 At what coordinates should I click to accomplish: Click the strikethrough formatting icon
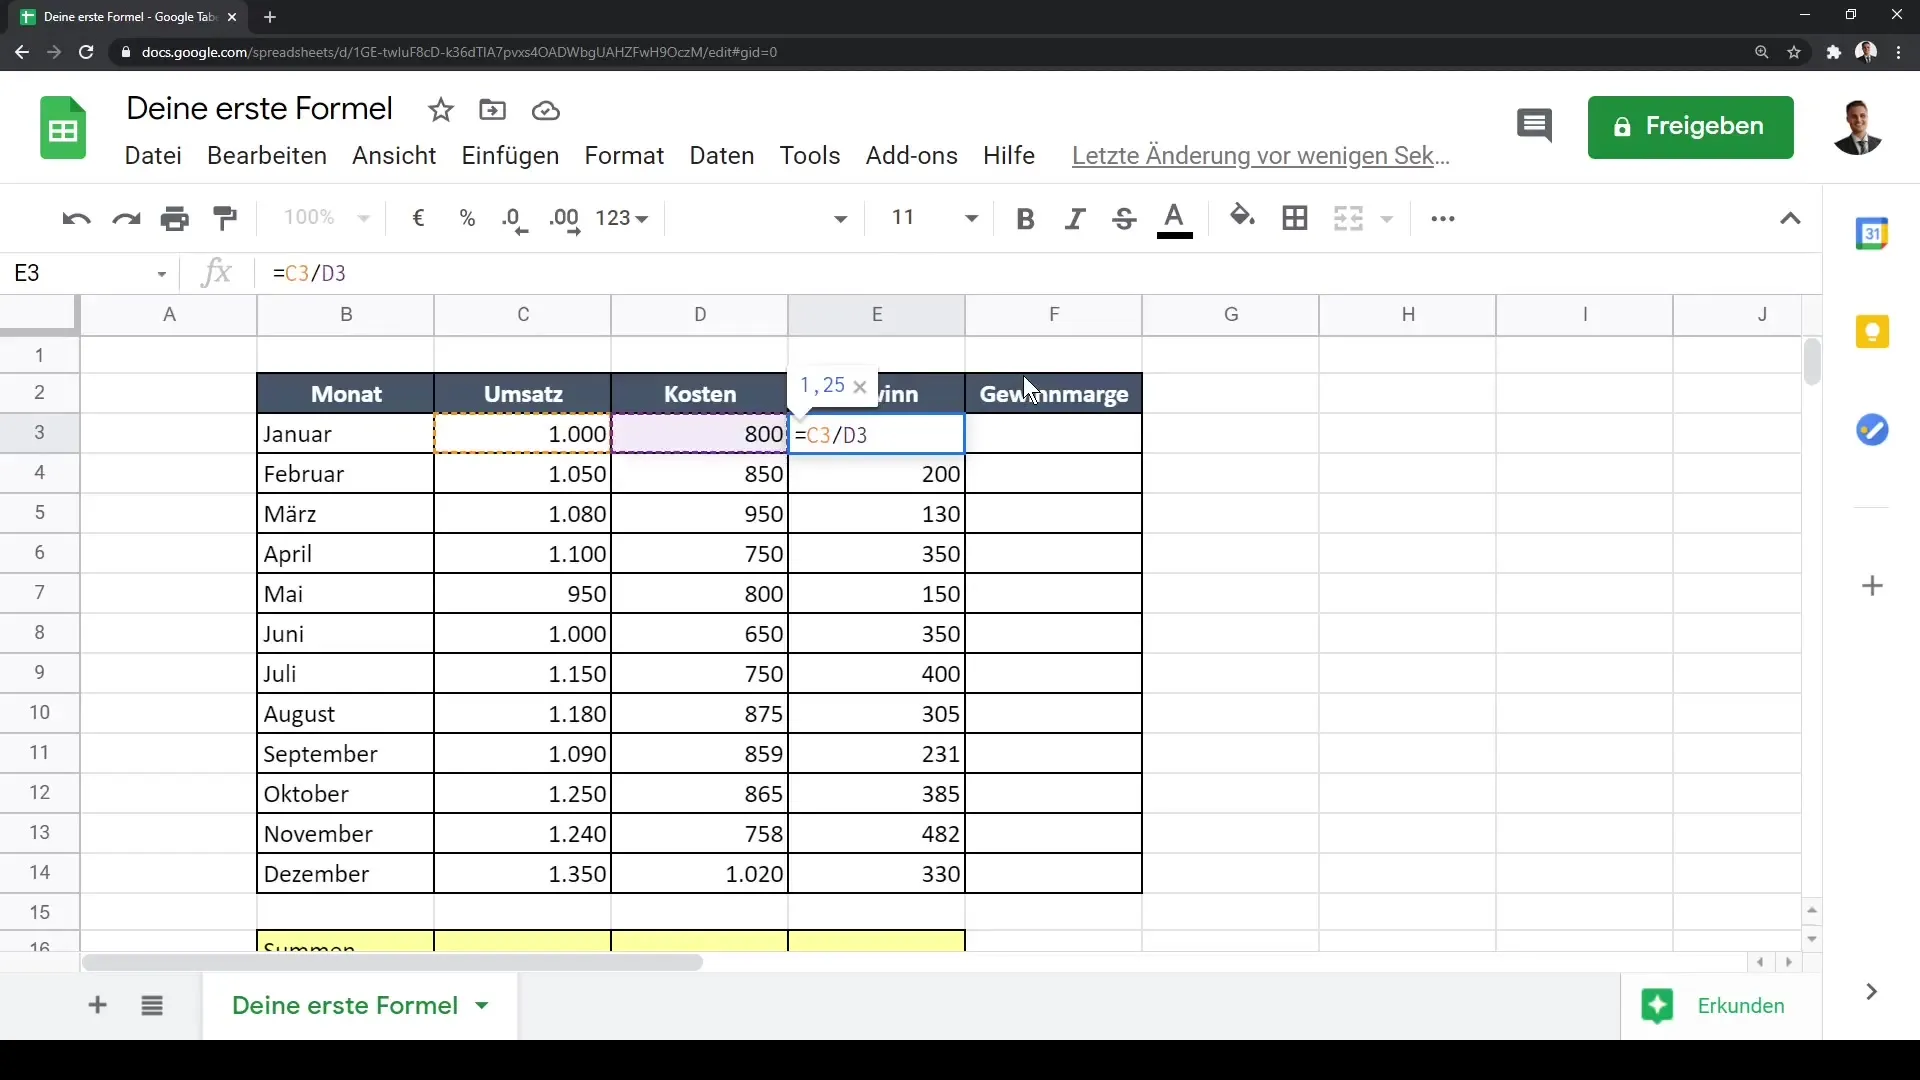coord(1124,218)
